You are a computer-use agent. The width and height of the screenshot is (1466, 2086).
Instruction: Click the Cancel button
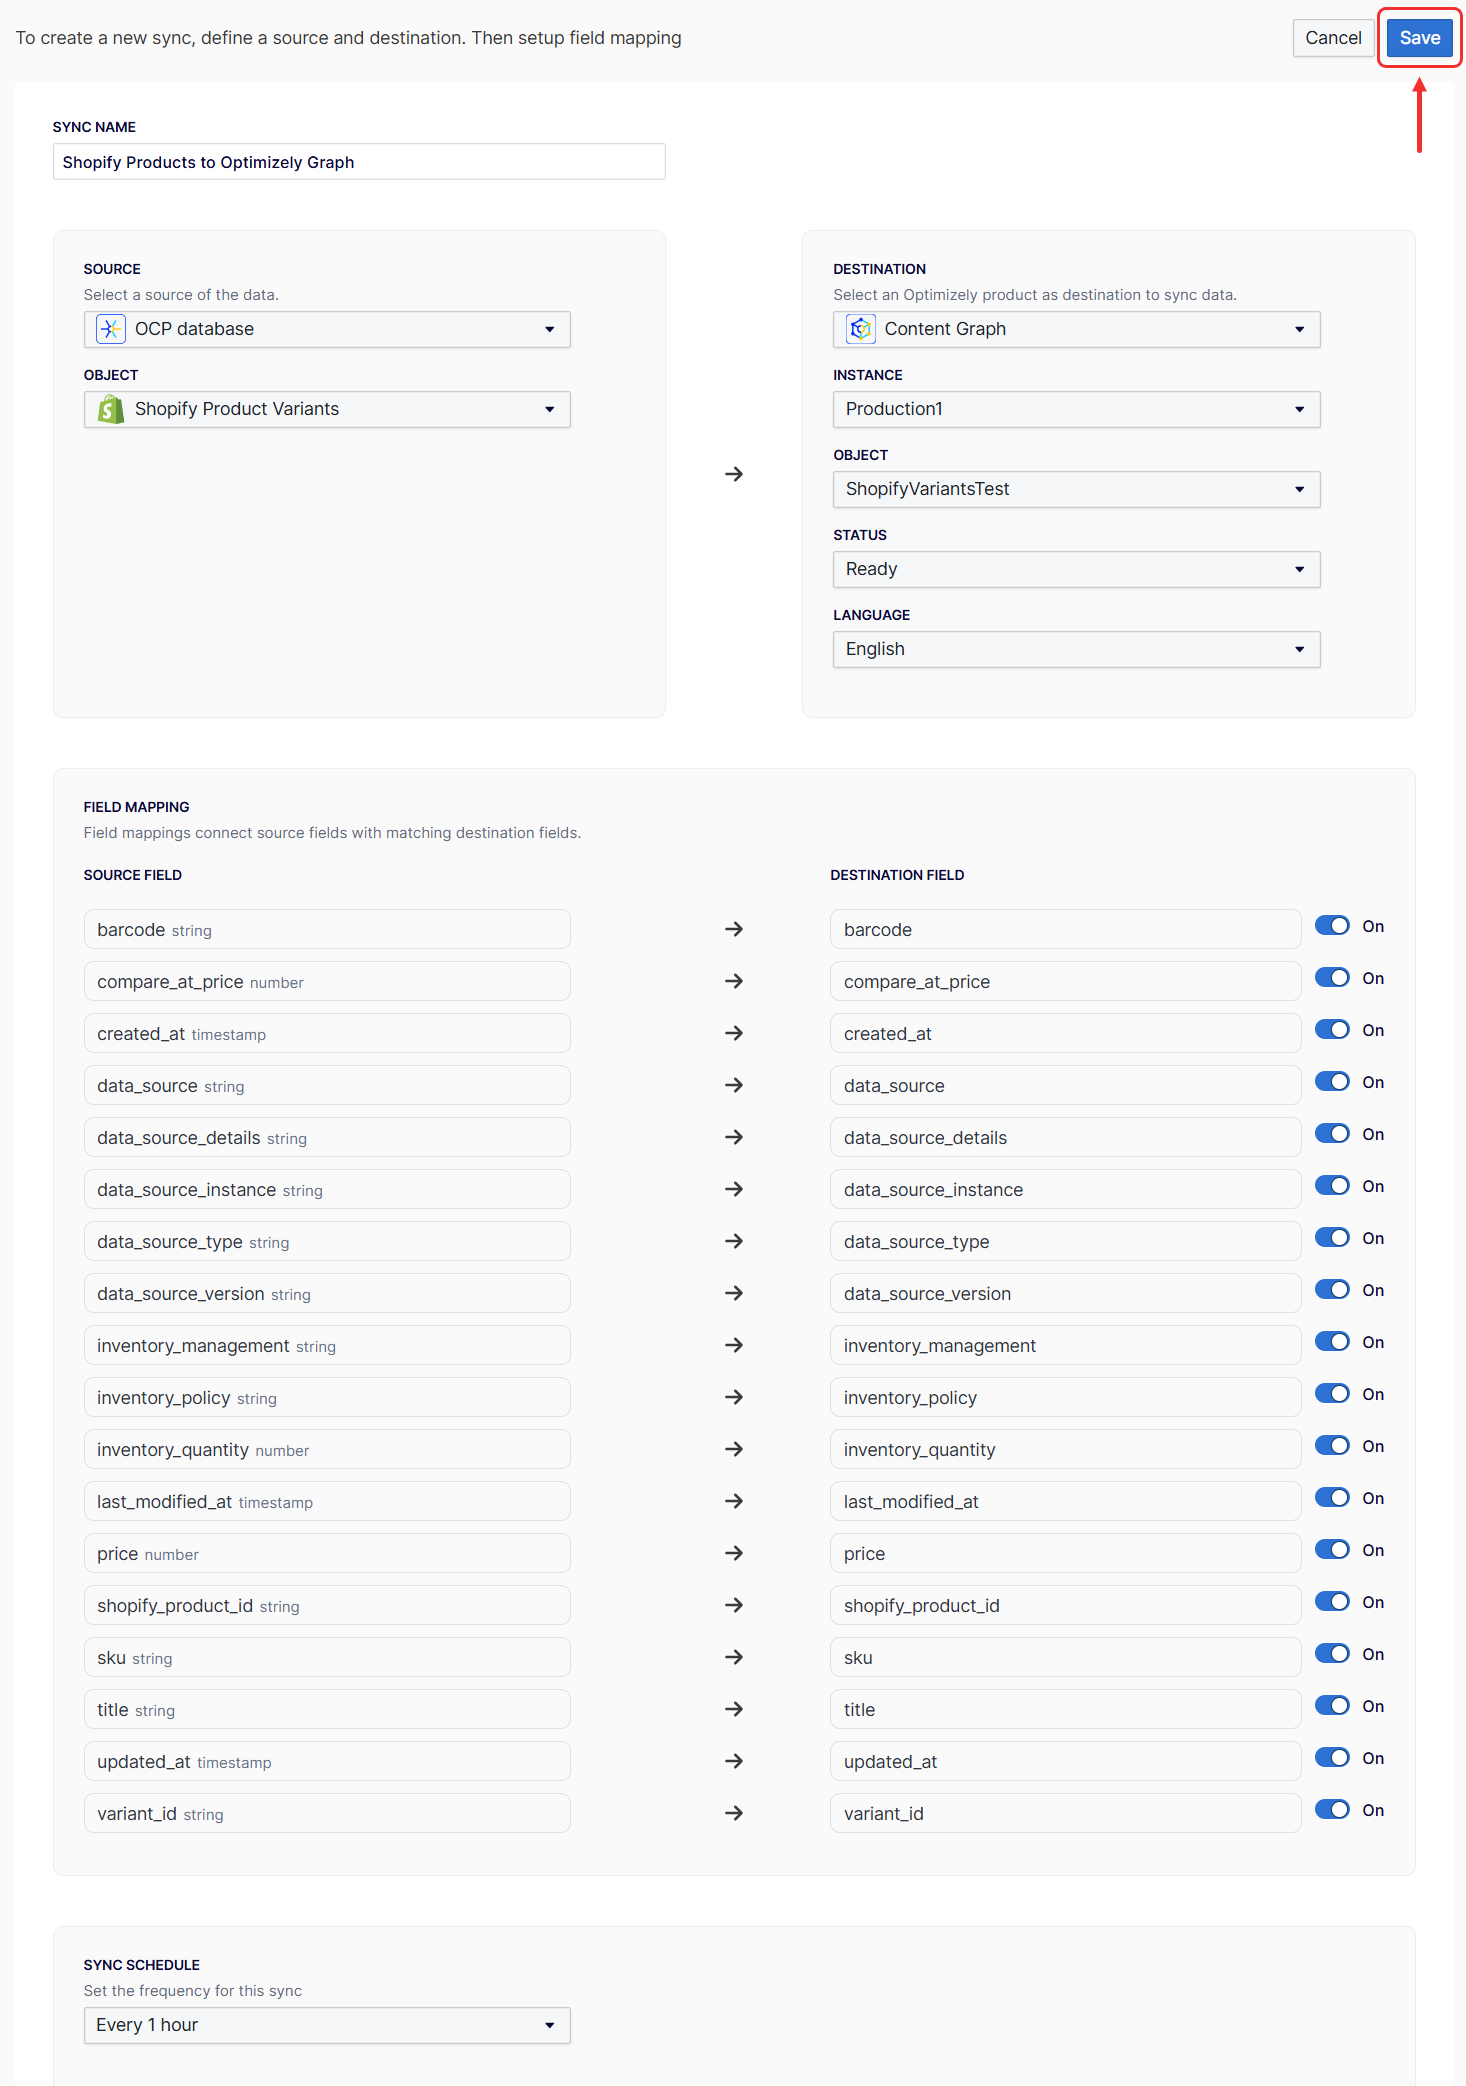tap(1333, 38)
